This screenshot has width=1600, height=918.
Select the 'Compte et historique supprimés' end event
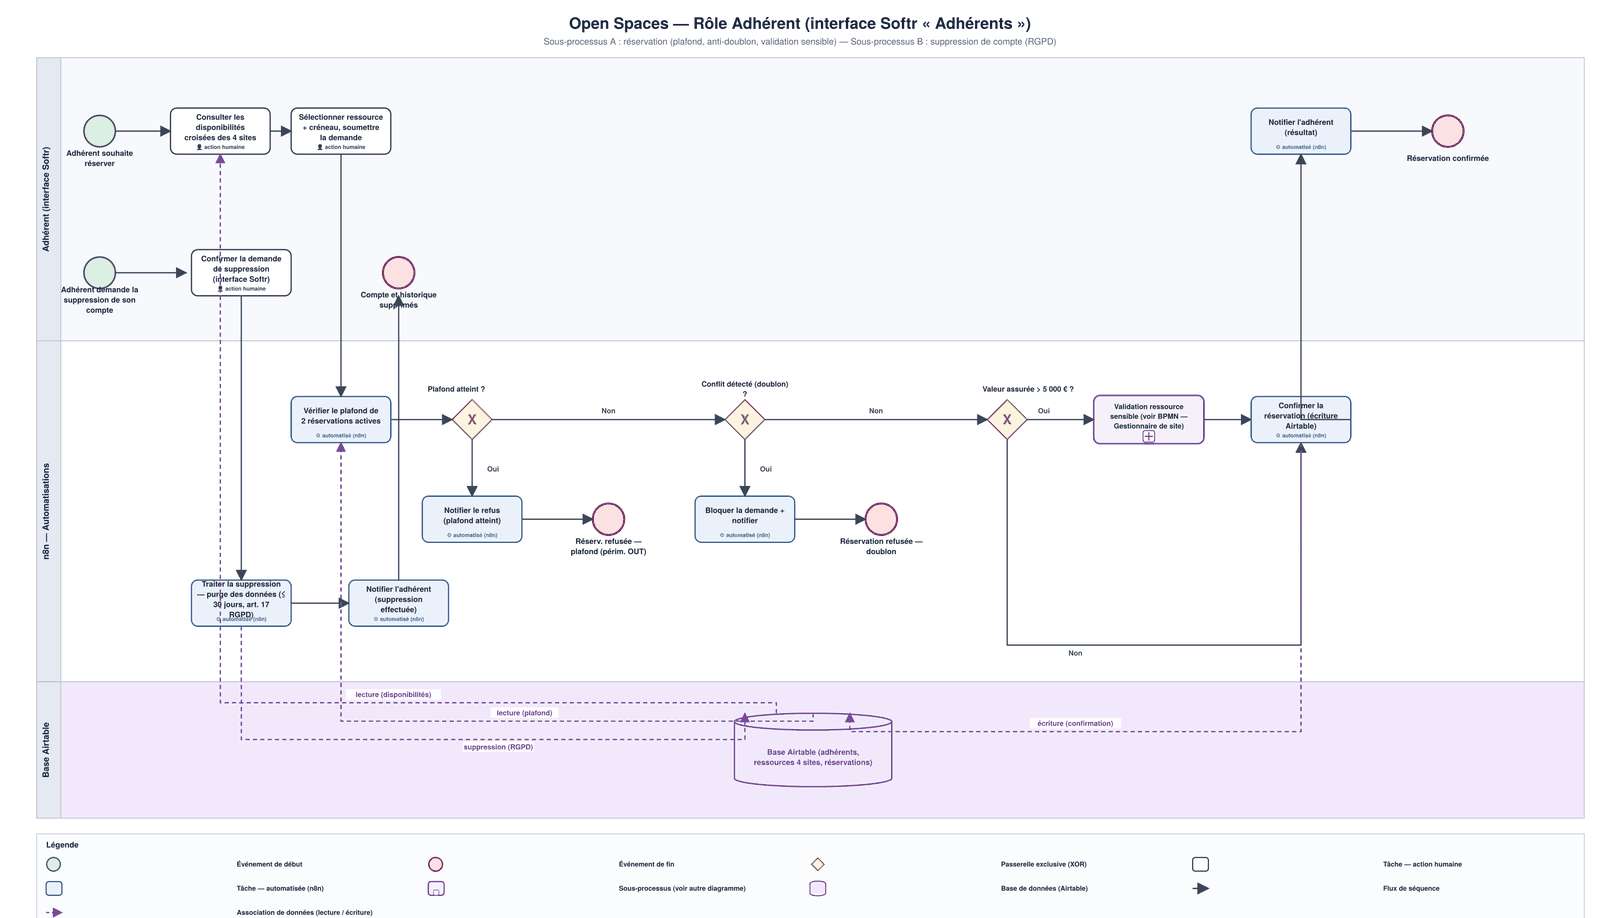[x=398, y=272]
